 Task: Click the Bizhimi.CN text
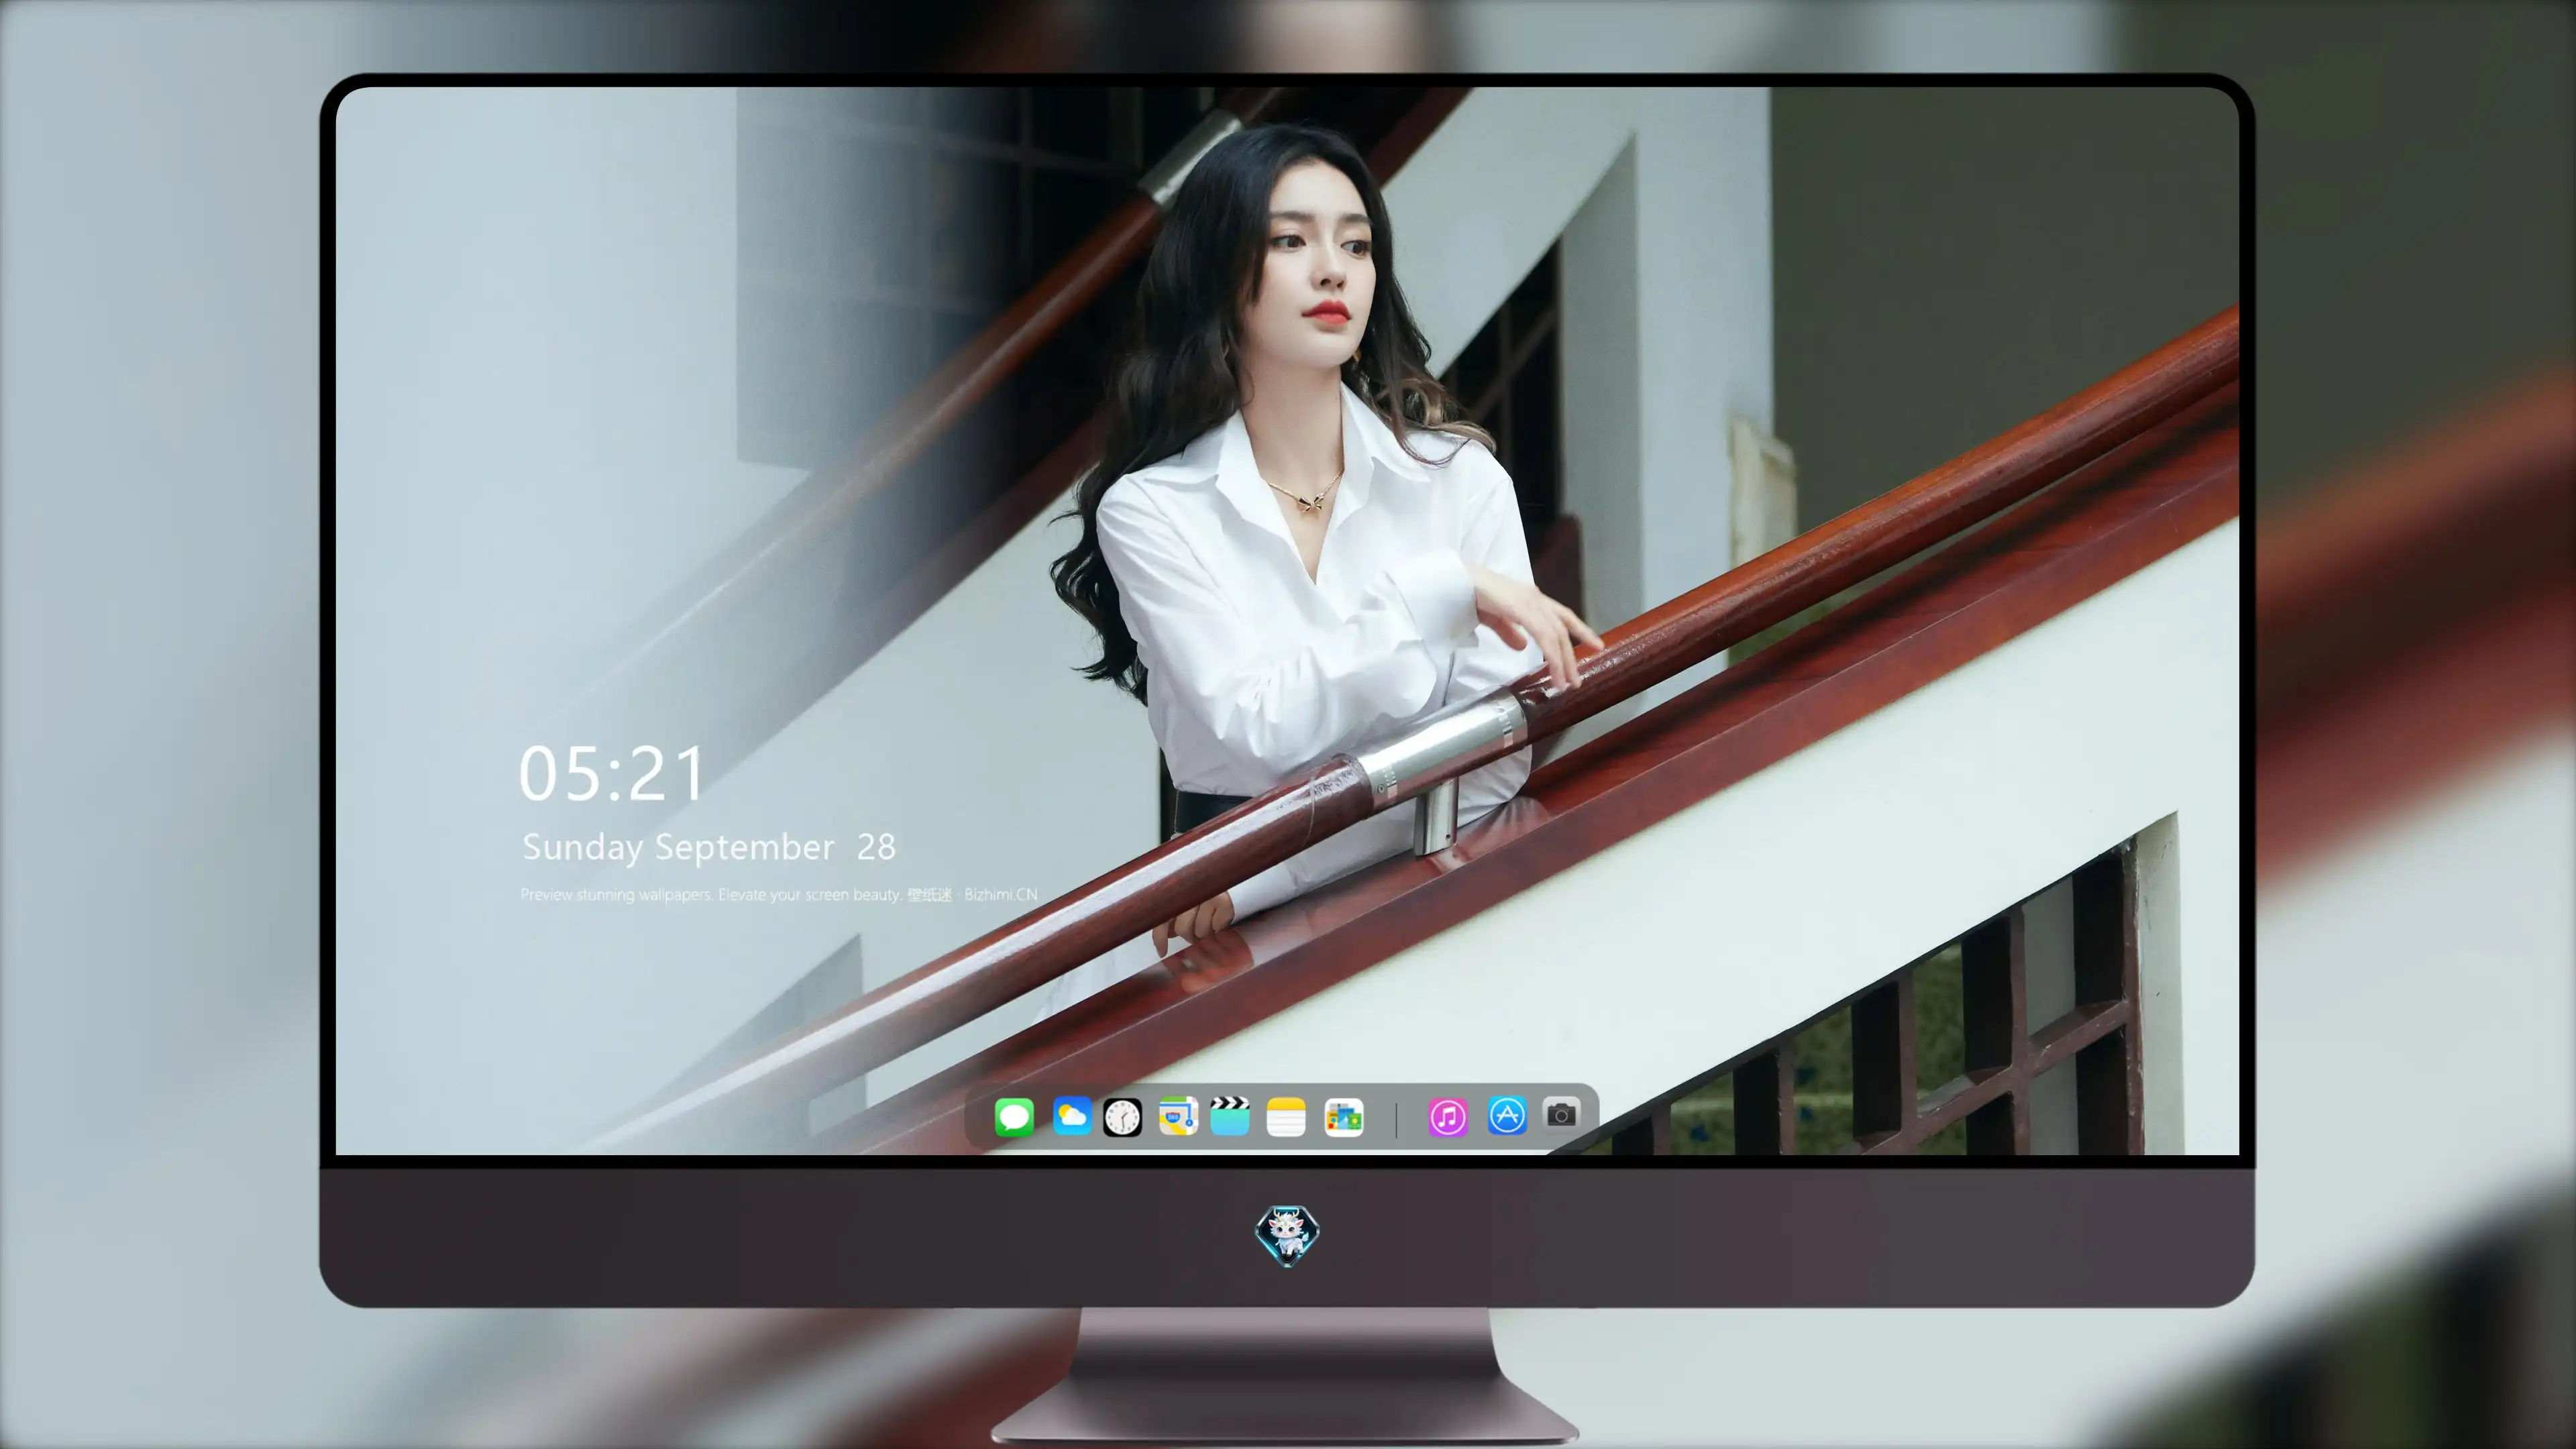click(x=1000, y=894)
